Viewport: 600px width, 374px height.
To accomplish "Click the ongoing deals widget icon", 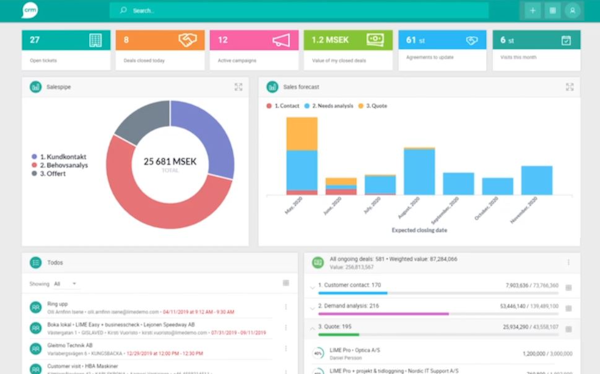I will point(318,263).
